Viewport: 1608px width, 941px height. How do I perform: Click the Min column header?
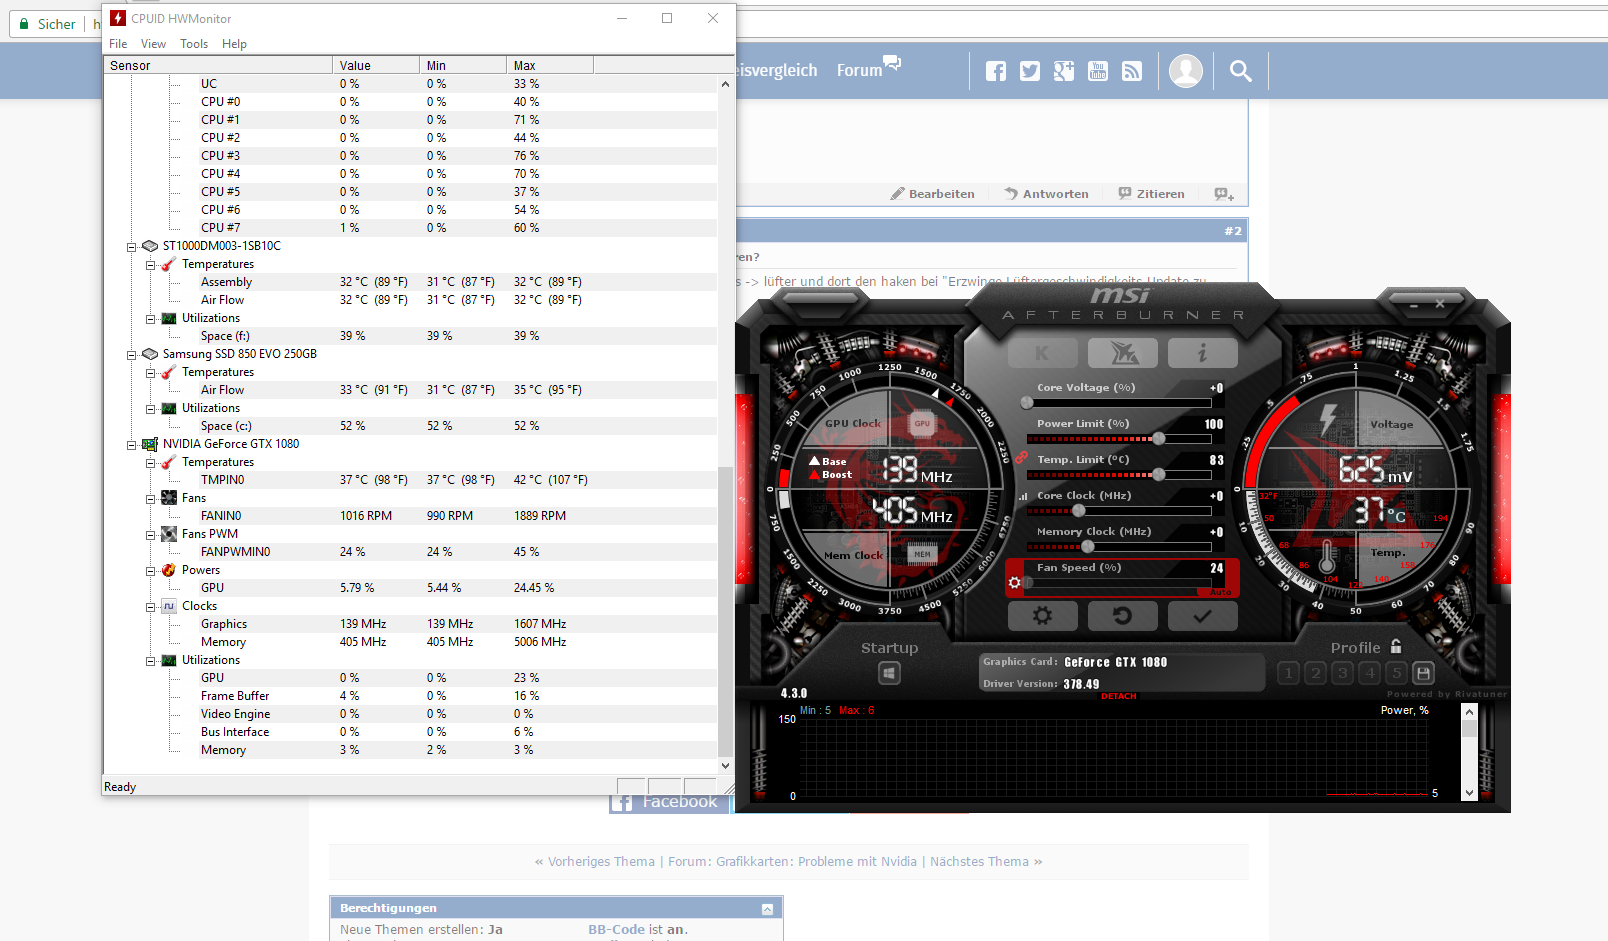(463, 66)
